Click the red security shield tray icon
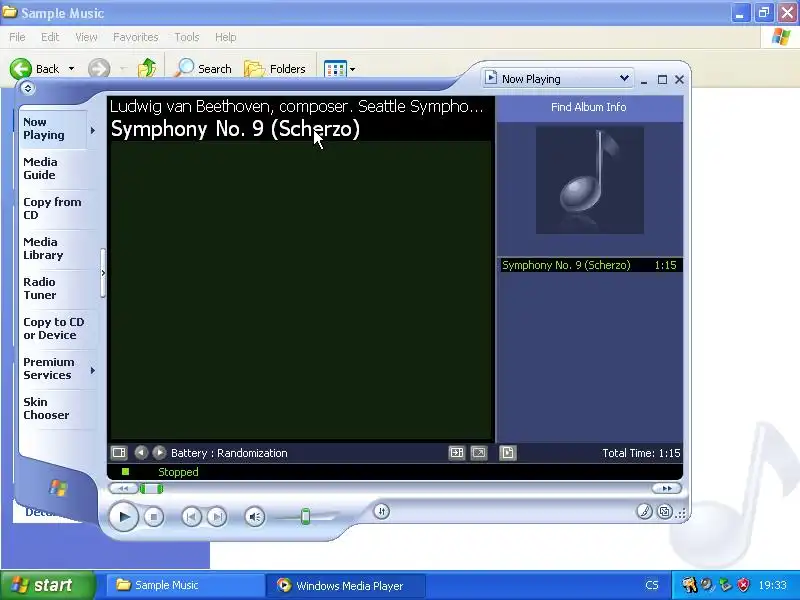 coord(744,585)
